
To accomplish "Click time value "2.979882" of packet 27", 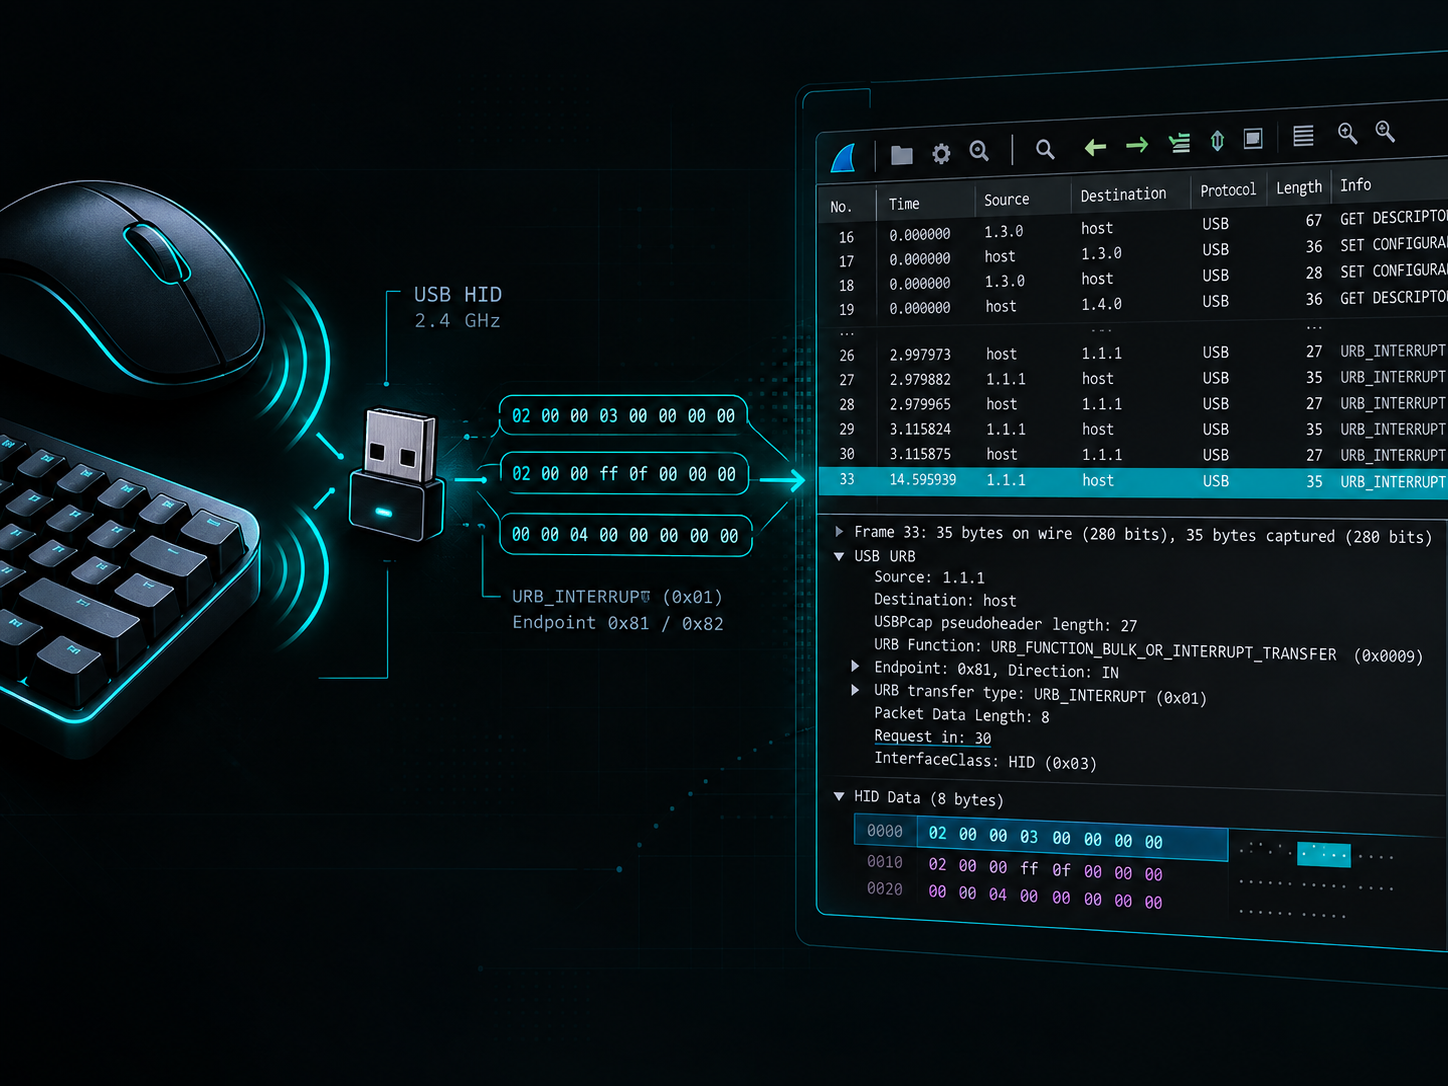I will point(920,380).
